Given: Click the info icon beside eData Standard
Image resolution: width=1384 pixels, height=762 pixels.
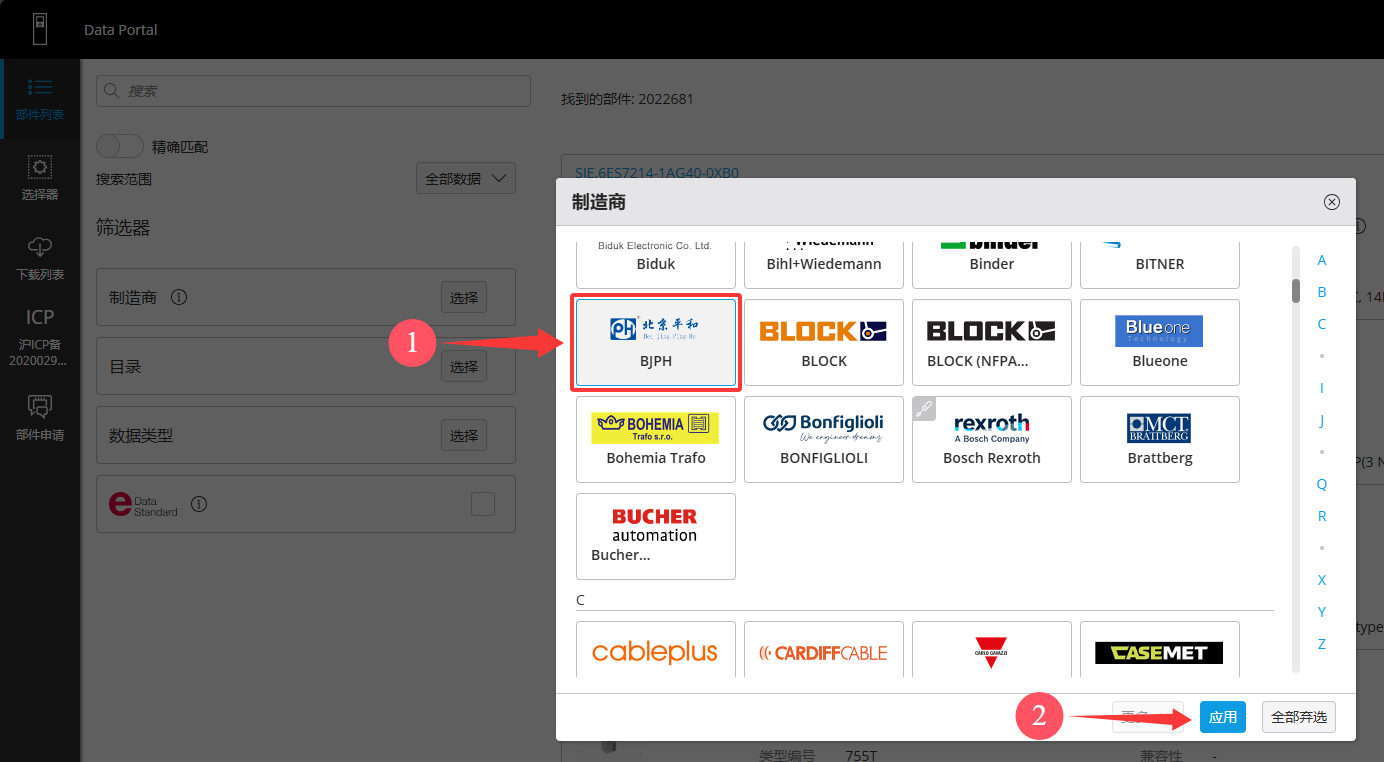Looking at the screenshot, I should pos(199,504).
